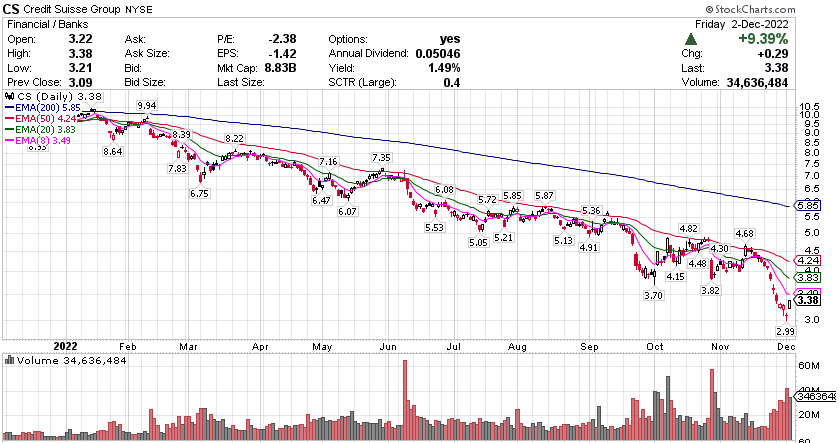Screen dimensions: 840x443
Task: Click the Annual Dividend value 0.05046
Action: pos(438,54)
